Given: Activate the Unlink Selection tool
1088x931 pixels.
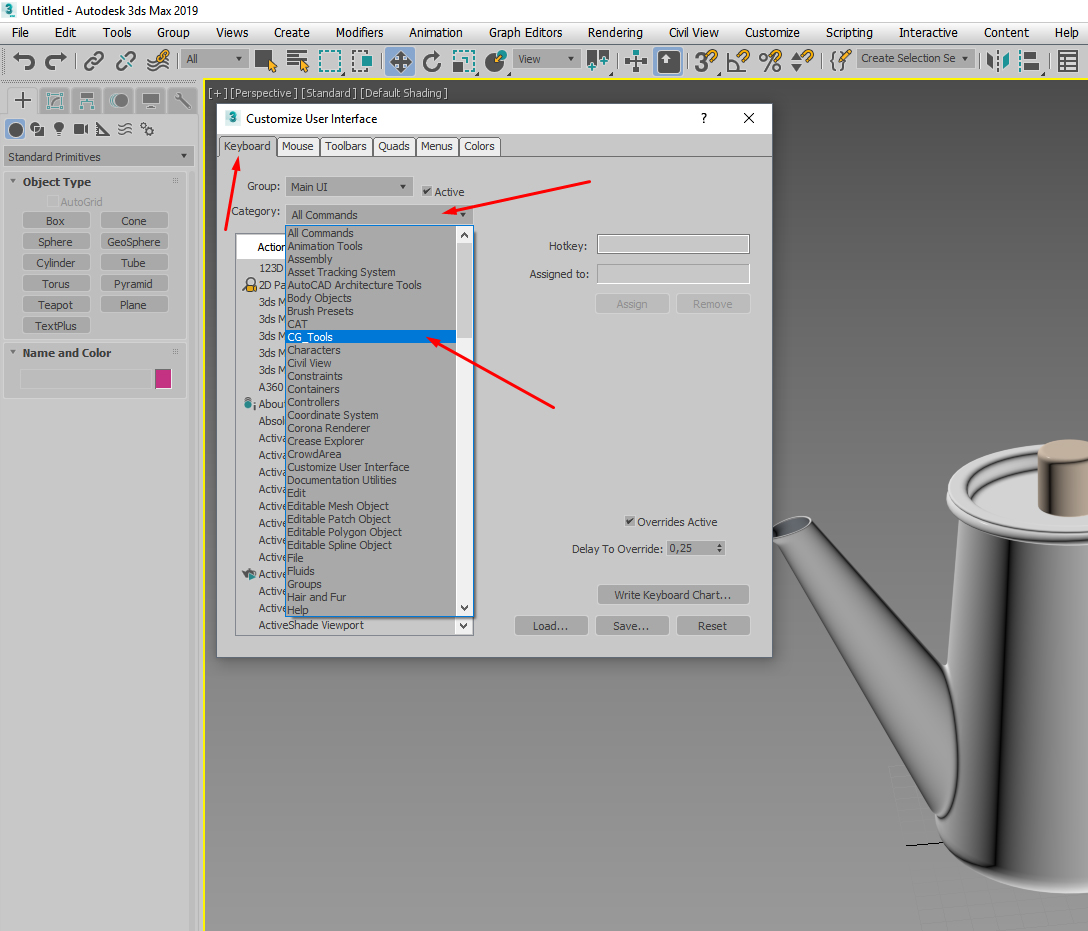Looking at the screenshot, I should click(126, 61).
